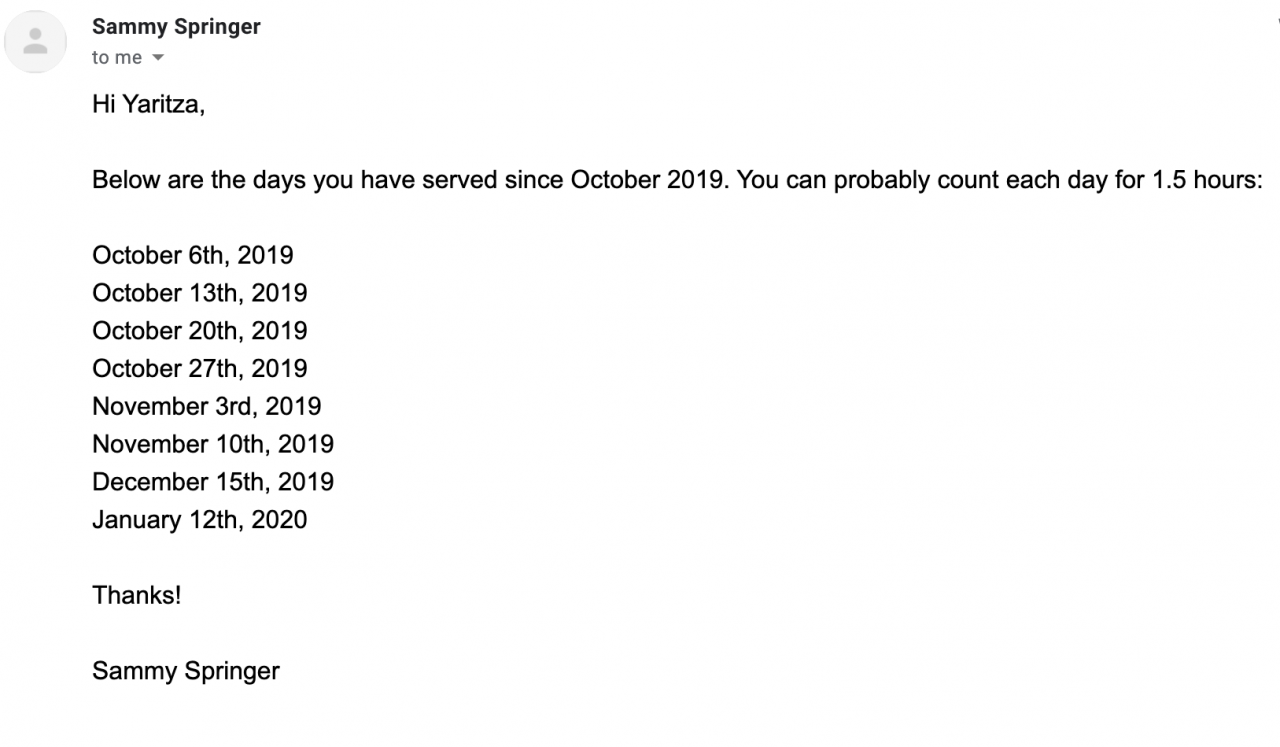Select the December 15th, 2019 date line
1280x747 pixels.
[213, 482]
